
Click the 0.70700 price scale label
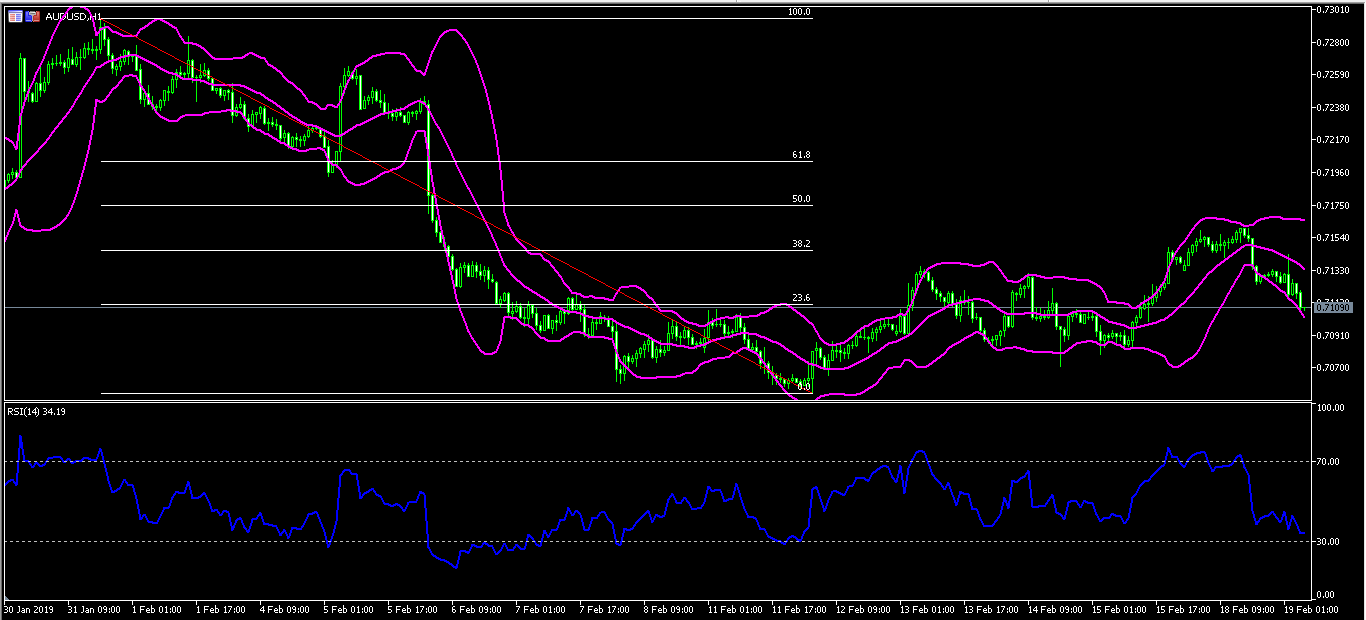tap(1337, 368)
